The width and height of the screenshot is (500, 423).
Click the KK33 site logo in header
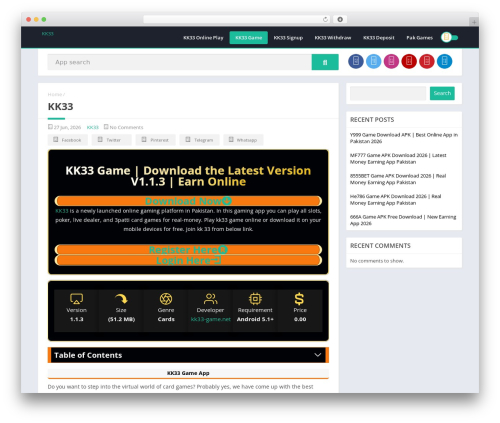tap(48, 34)
